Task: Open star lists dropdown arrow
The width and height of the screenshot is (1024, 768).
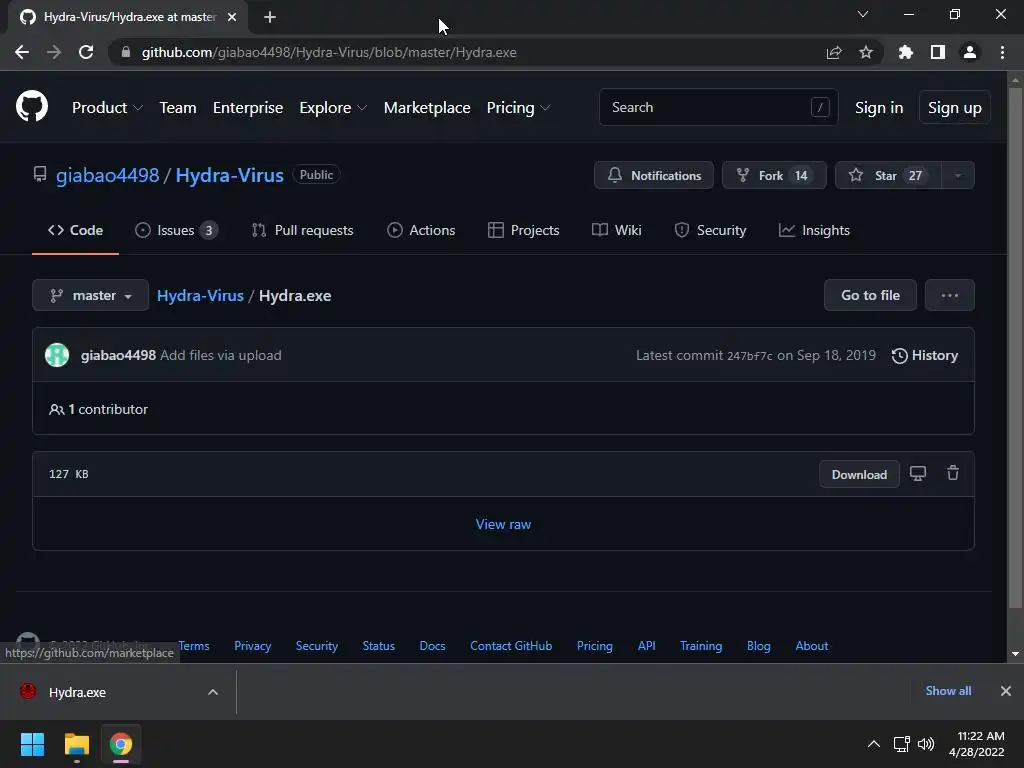Action: [958, 175]
